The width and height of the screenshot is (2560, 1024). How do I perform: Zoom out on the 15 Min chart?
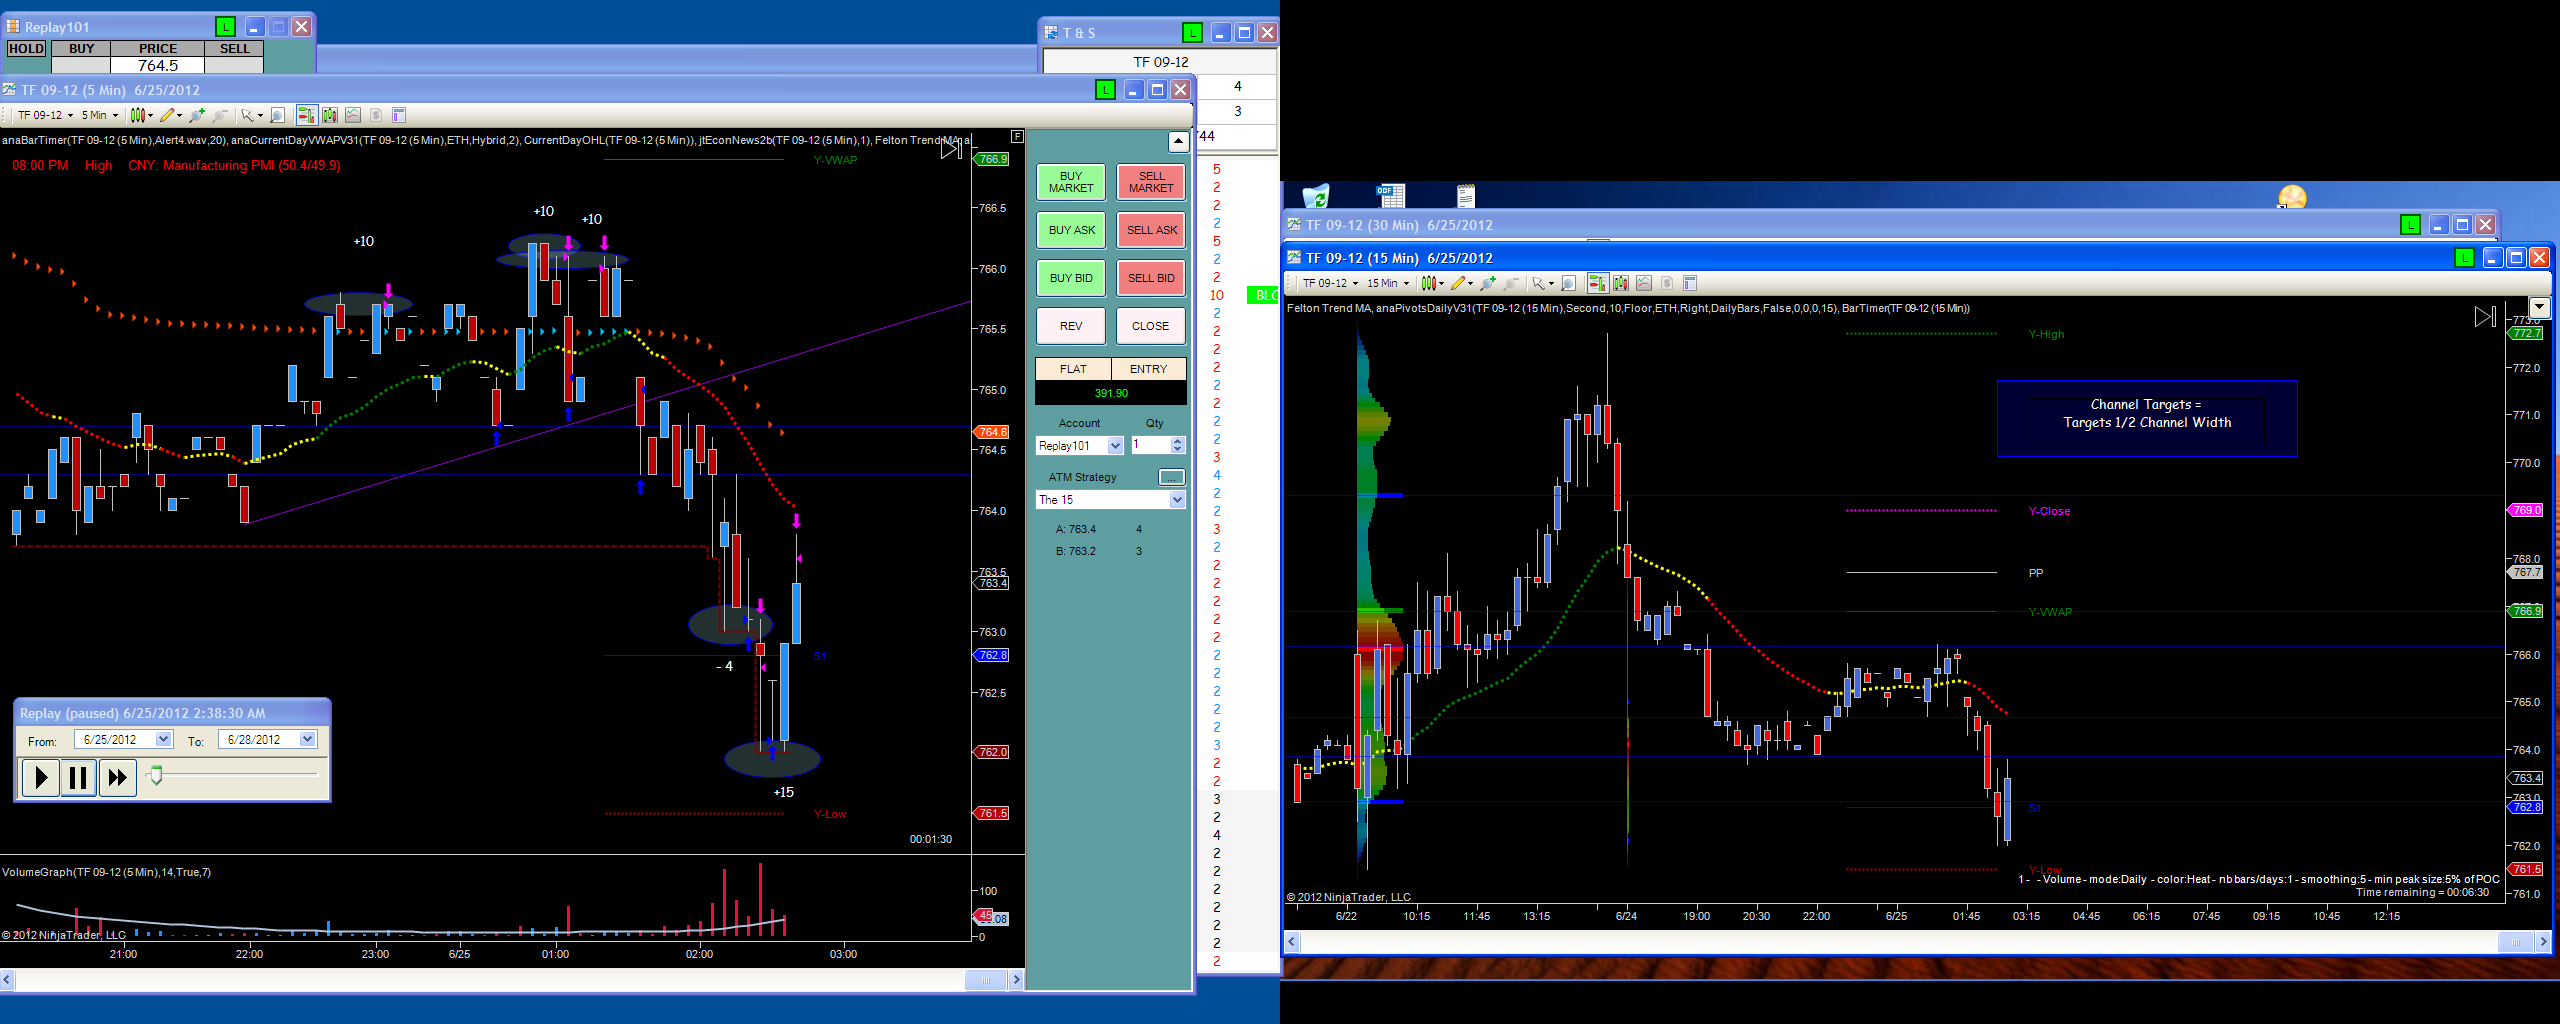coord(1511,283)
